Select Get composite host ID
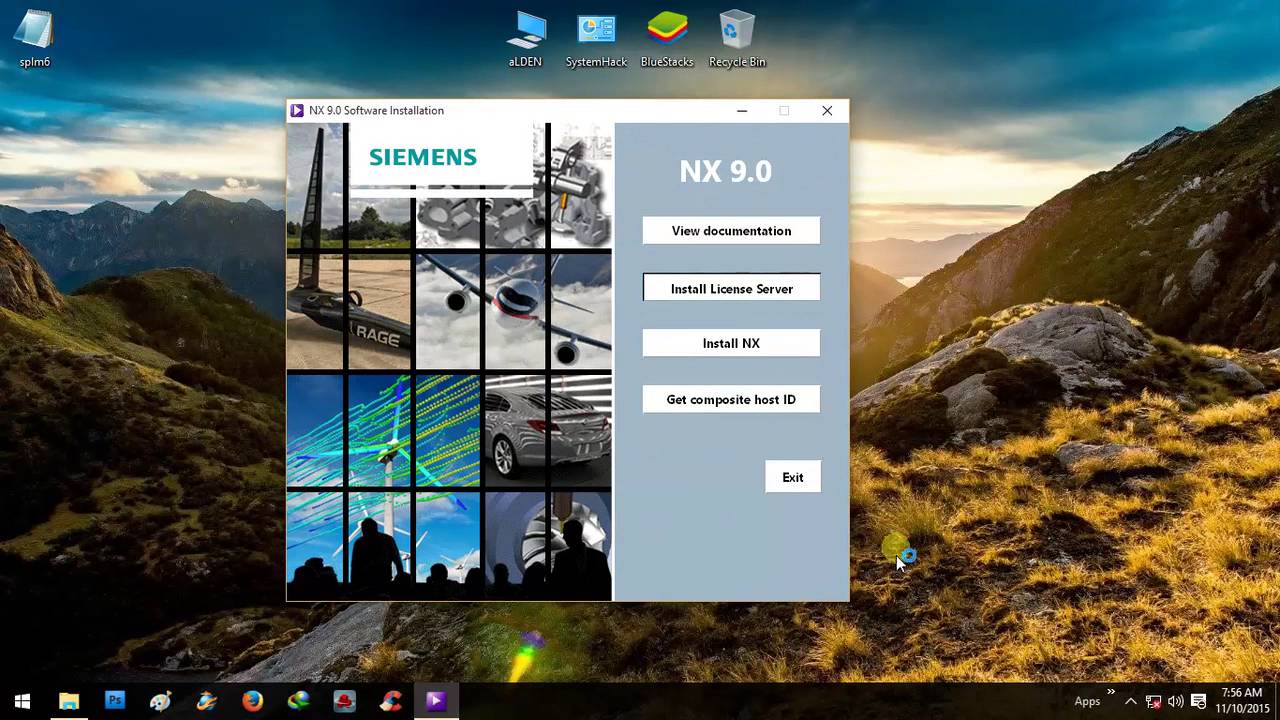1280x720 pixels. pyautogui.click(x=731, y=399)
